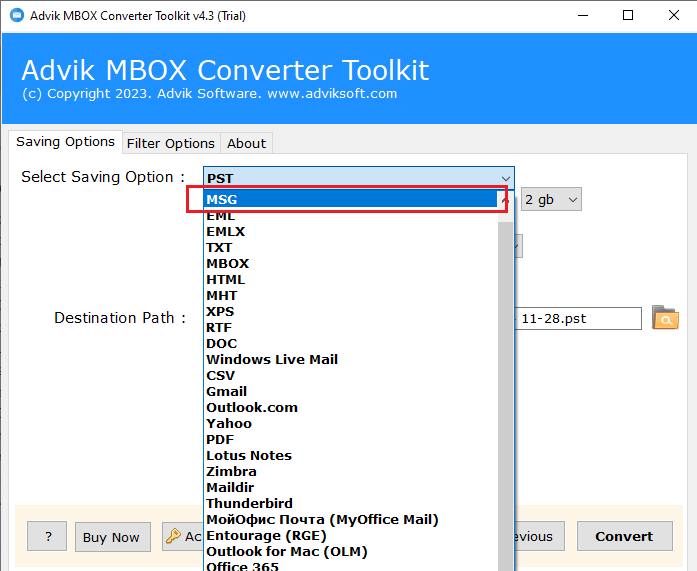Image resolution: width=697 pixels, height=571 pixels.
Task: Click the Activate button with key
Action: [x=183, y=536]
